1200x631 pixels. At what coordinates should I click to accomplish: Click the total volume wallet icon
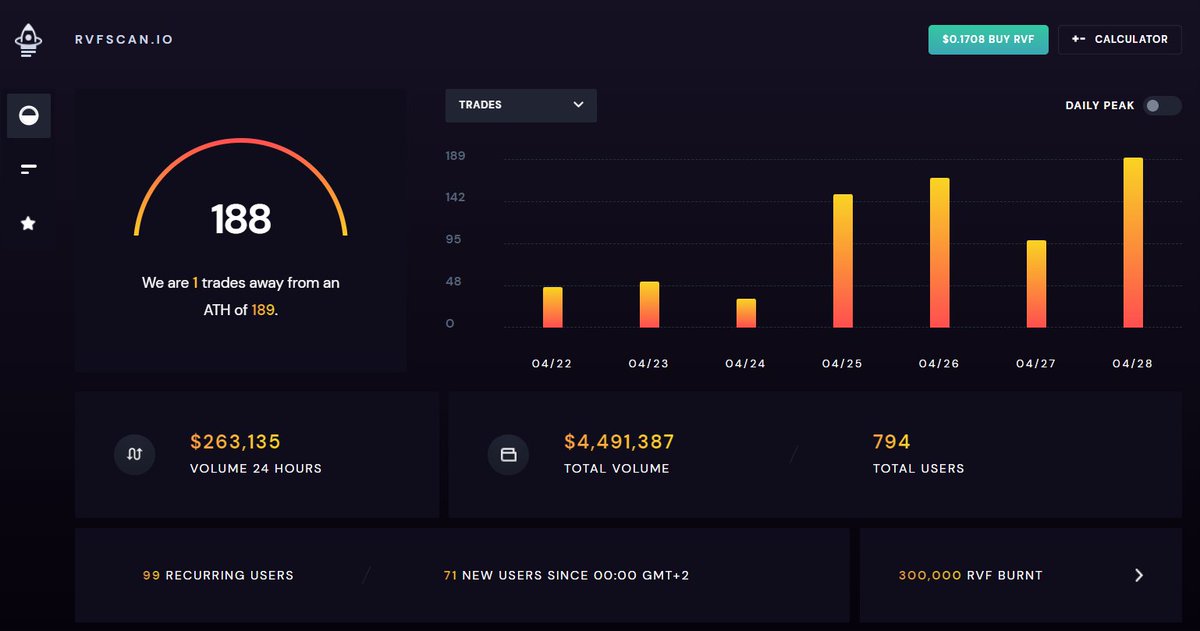(509, 454)
